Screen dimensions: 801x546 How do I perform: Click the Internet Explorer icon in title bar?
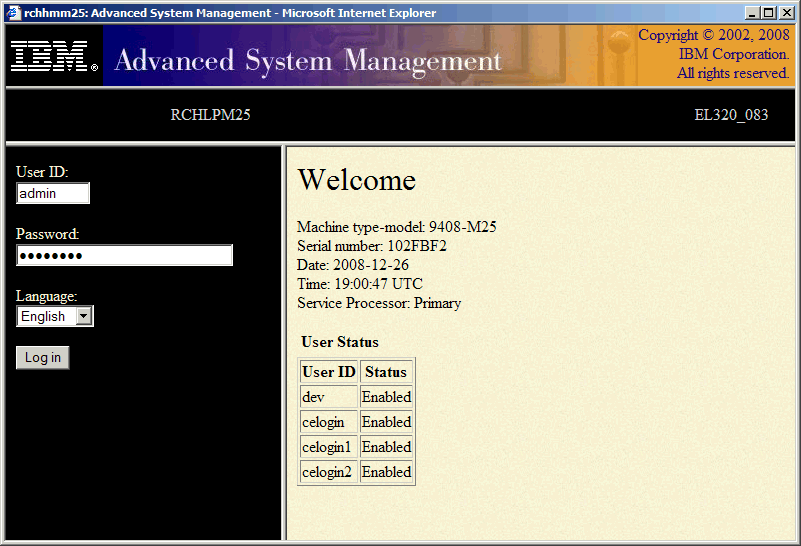click(13, 13)
